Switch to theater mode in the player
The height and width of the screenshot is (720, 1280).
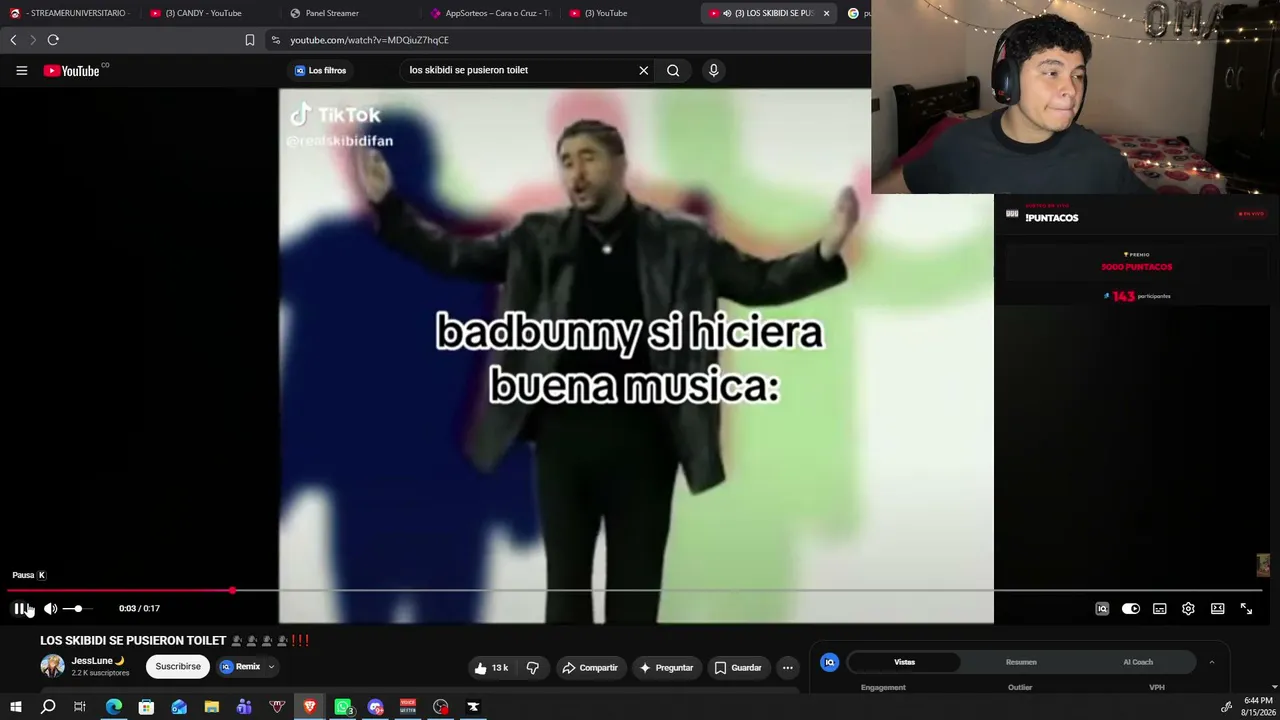1217,608
